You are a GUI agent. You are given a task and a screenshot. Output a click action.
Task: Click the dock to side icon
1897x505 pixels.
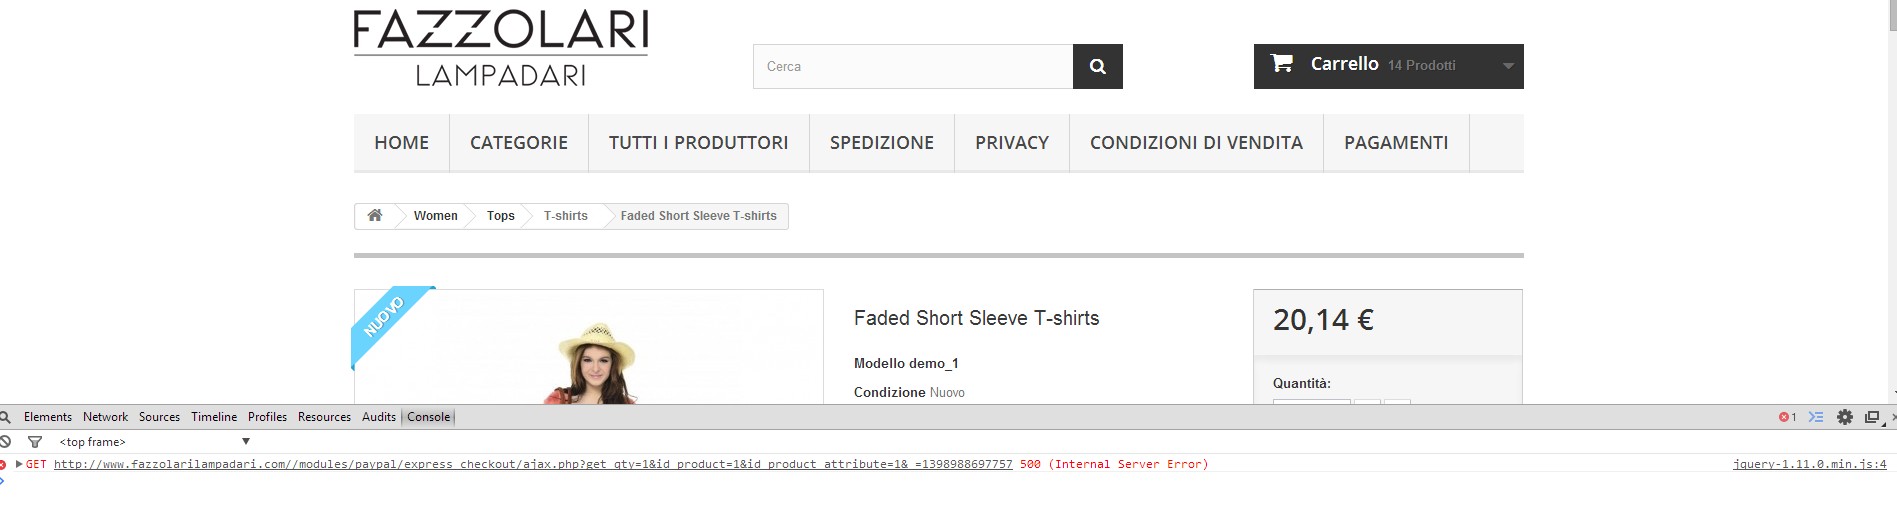pos(1872,417)
